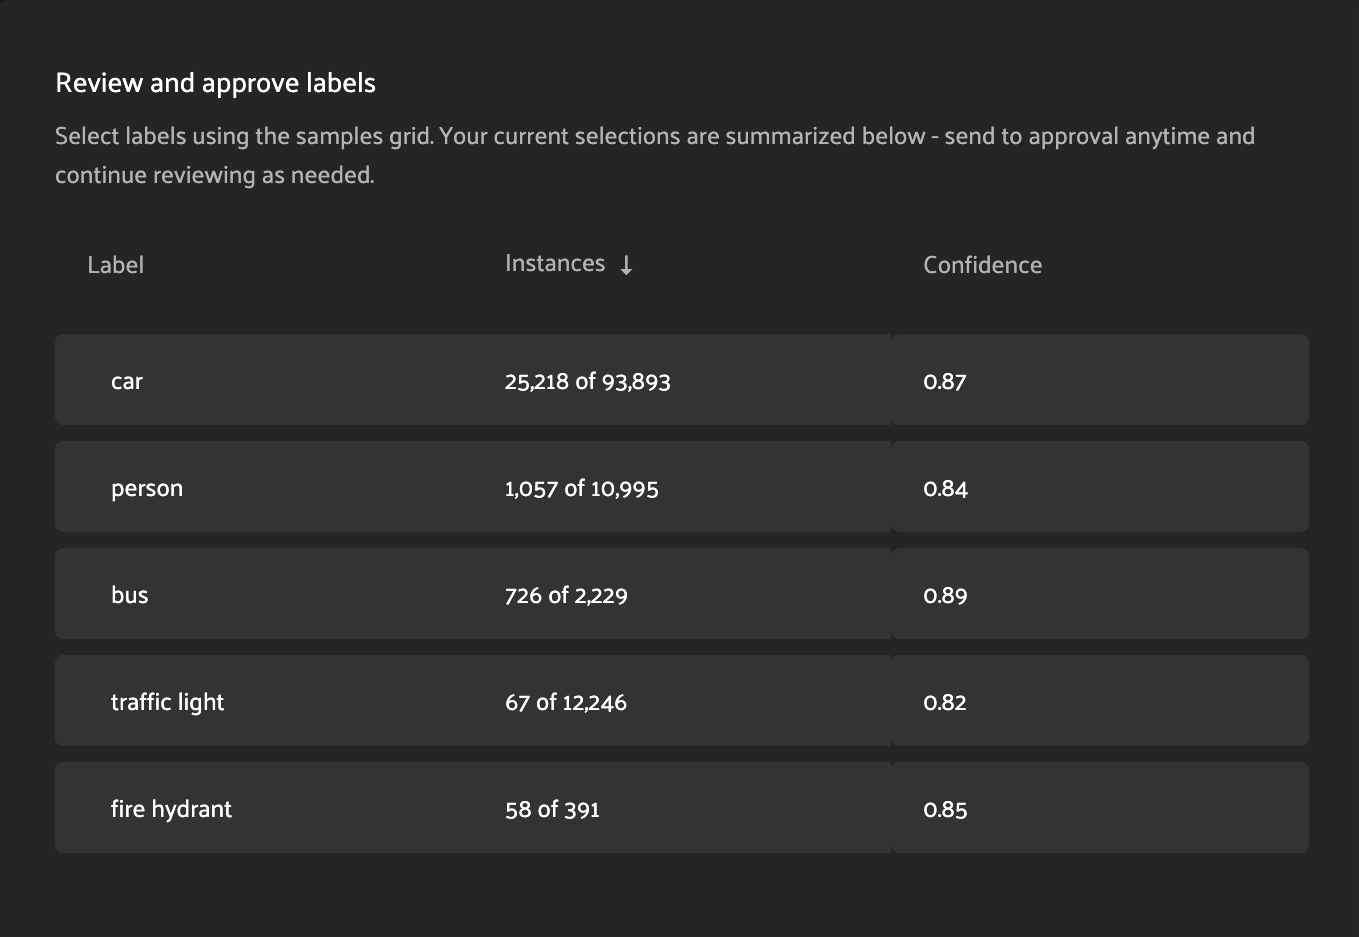Sort table by the Label column
The image size is (1359, 937).
pyautogui.click(x=115, y=264)
